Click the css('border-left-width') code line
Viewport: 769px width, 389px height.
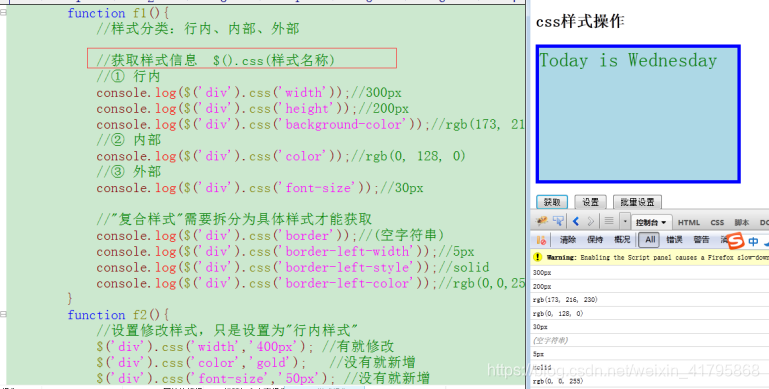tap(285, 252)
